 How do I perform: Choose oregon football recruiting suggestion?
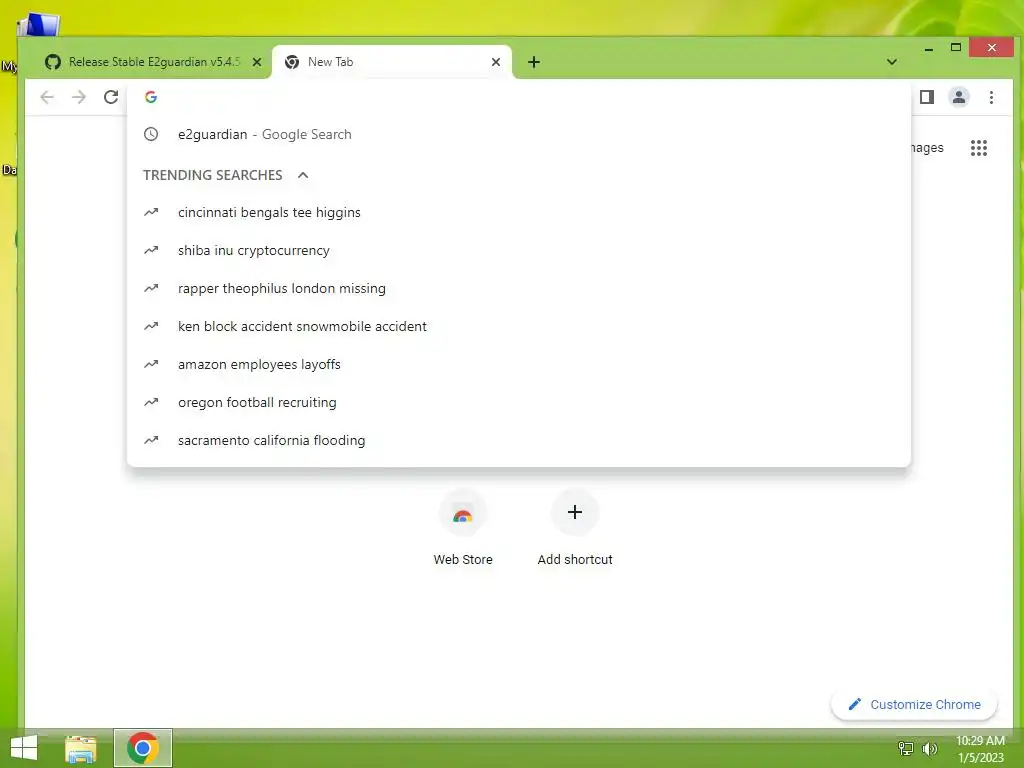519,402
